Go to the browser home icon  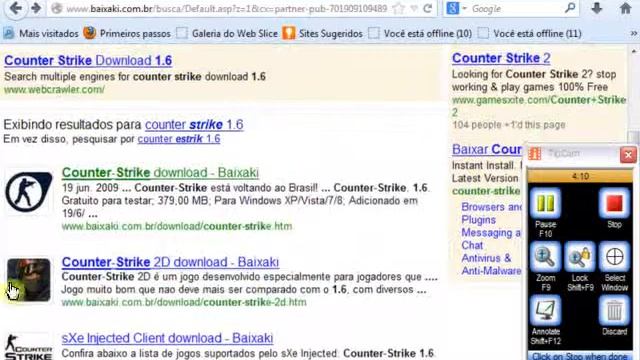pyautogui.click(x=625, y=8)
